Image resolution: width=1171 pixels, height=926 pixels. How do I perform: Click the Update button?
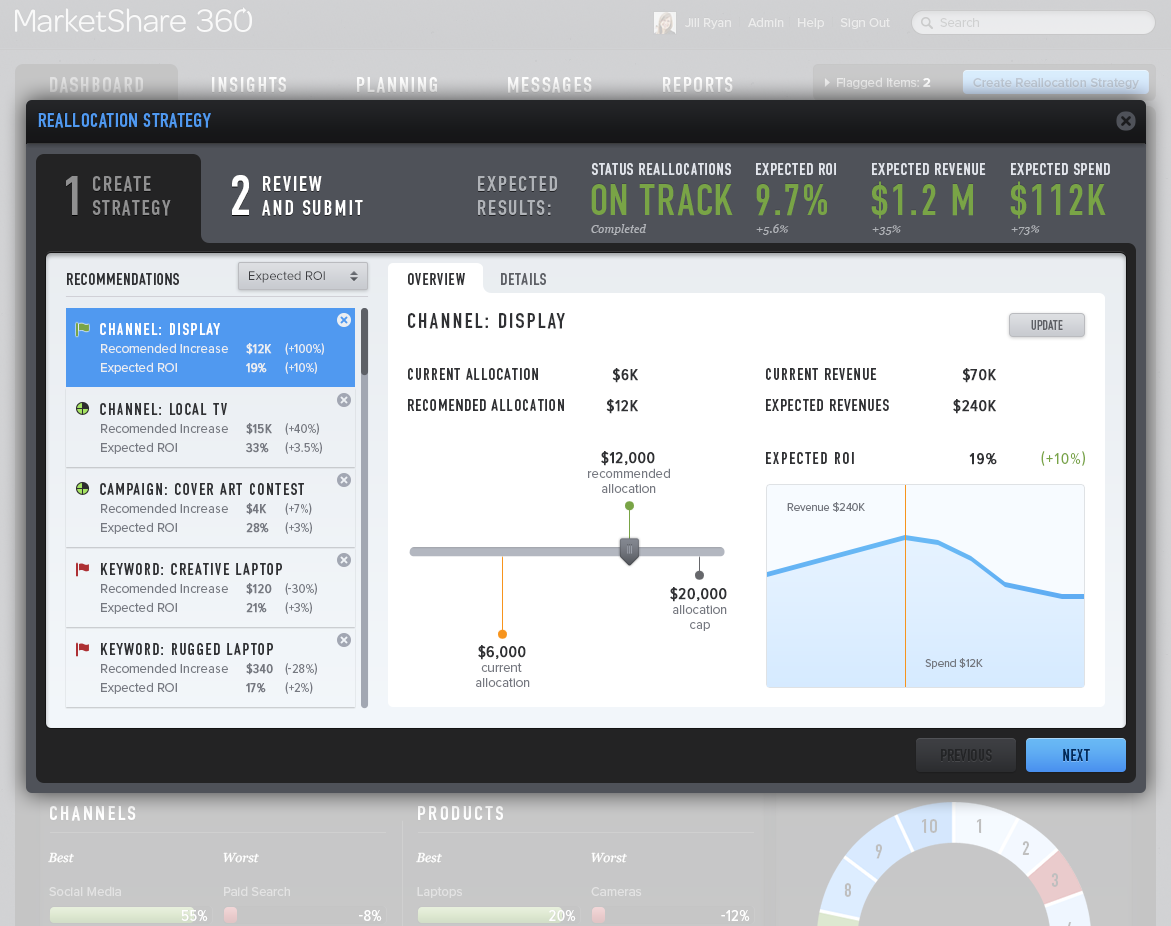pos(1046,325)
